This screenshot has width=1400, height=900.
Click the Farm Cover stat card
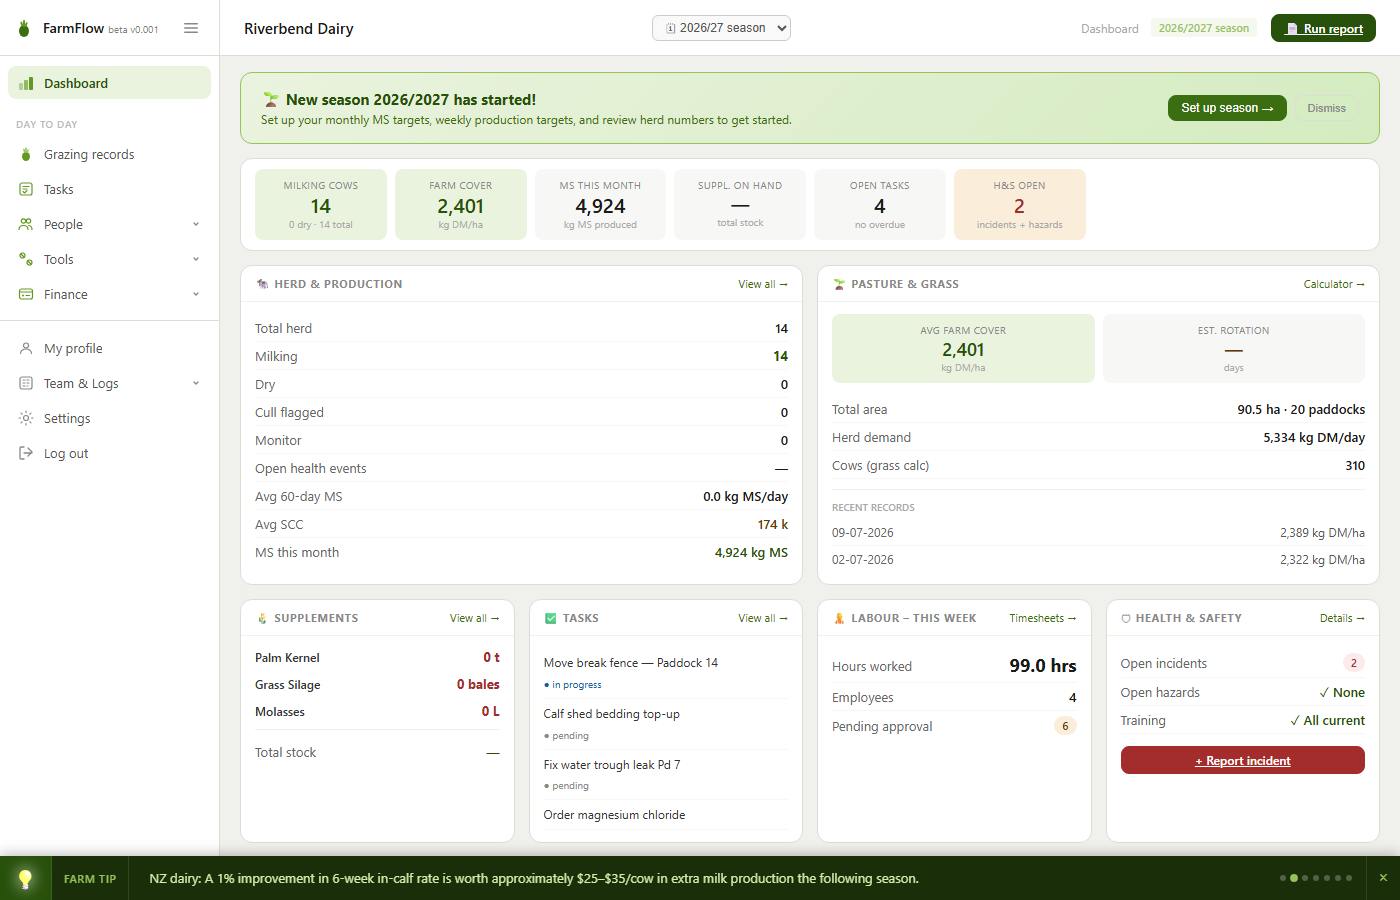coord(460,204)
